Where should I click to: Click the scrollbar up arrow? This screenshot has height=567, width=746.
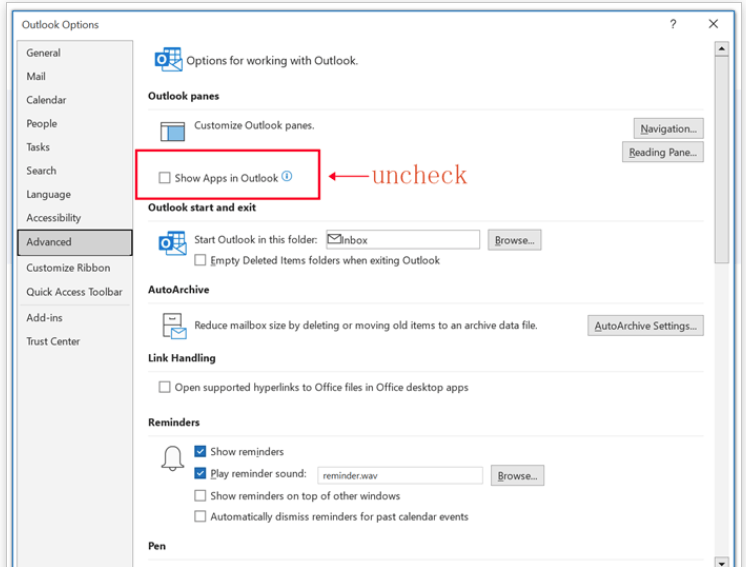722,49
